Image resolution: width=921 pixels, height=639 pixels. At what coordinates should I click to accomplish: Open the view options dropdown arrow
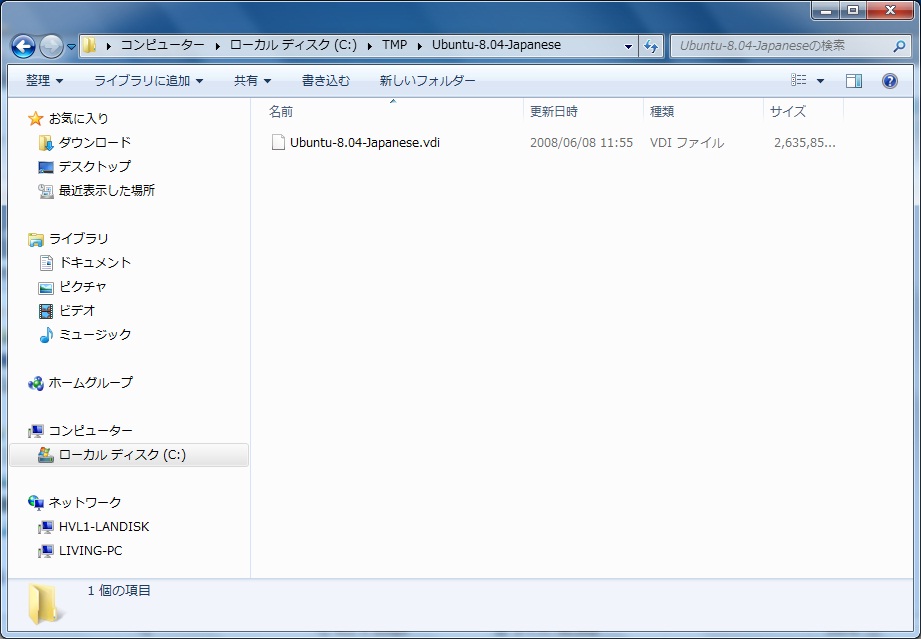point(820,80)
